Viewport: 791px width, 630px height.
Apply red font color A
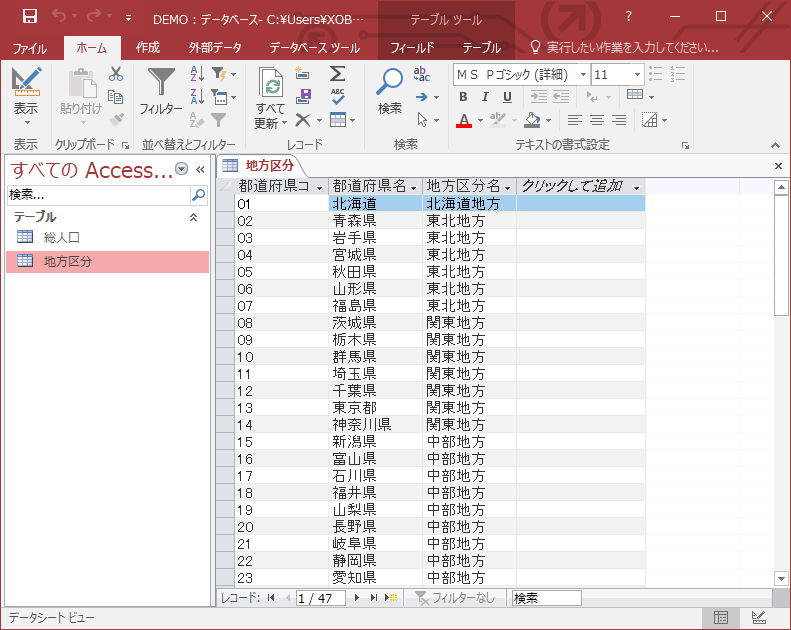[x=464, y=121]
